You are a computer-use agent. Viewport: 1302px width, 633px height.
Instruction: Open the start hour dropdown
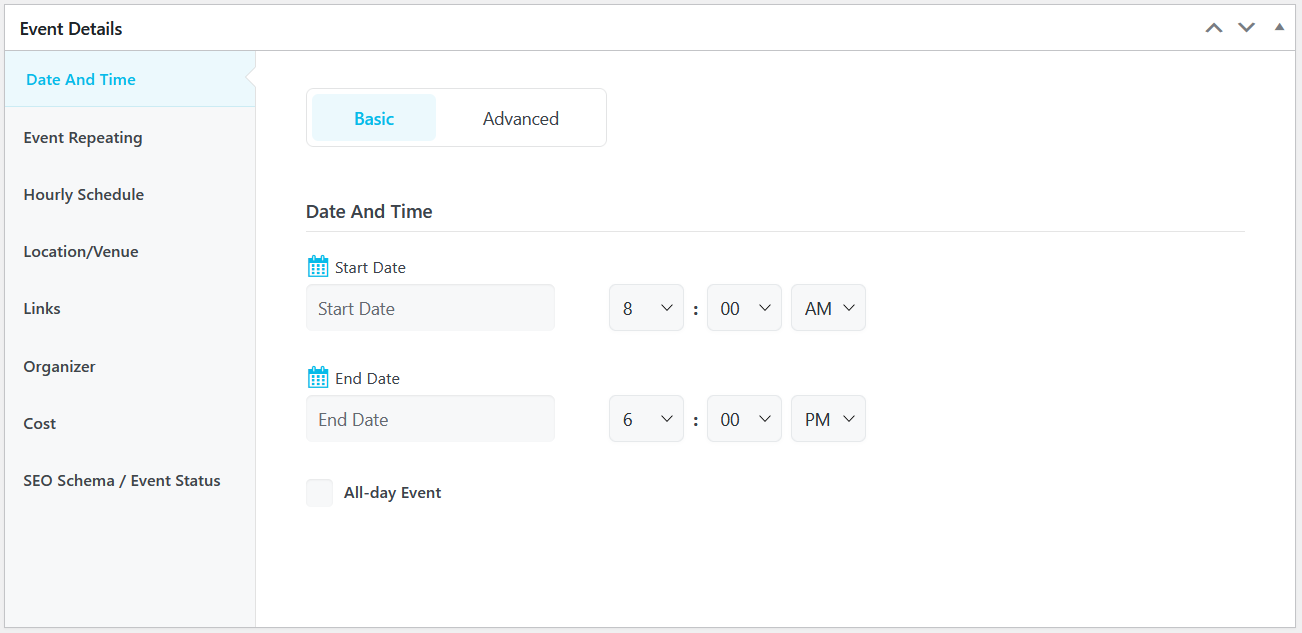pos(646,308)
